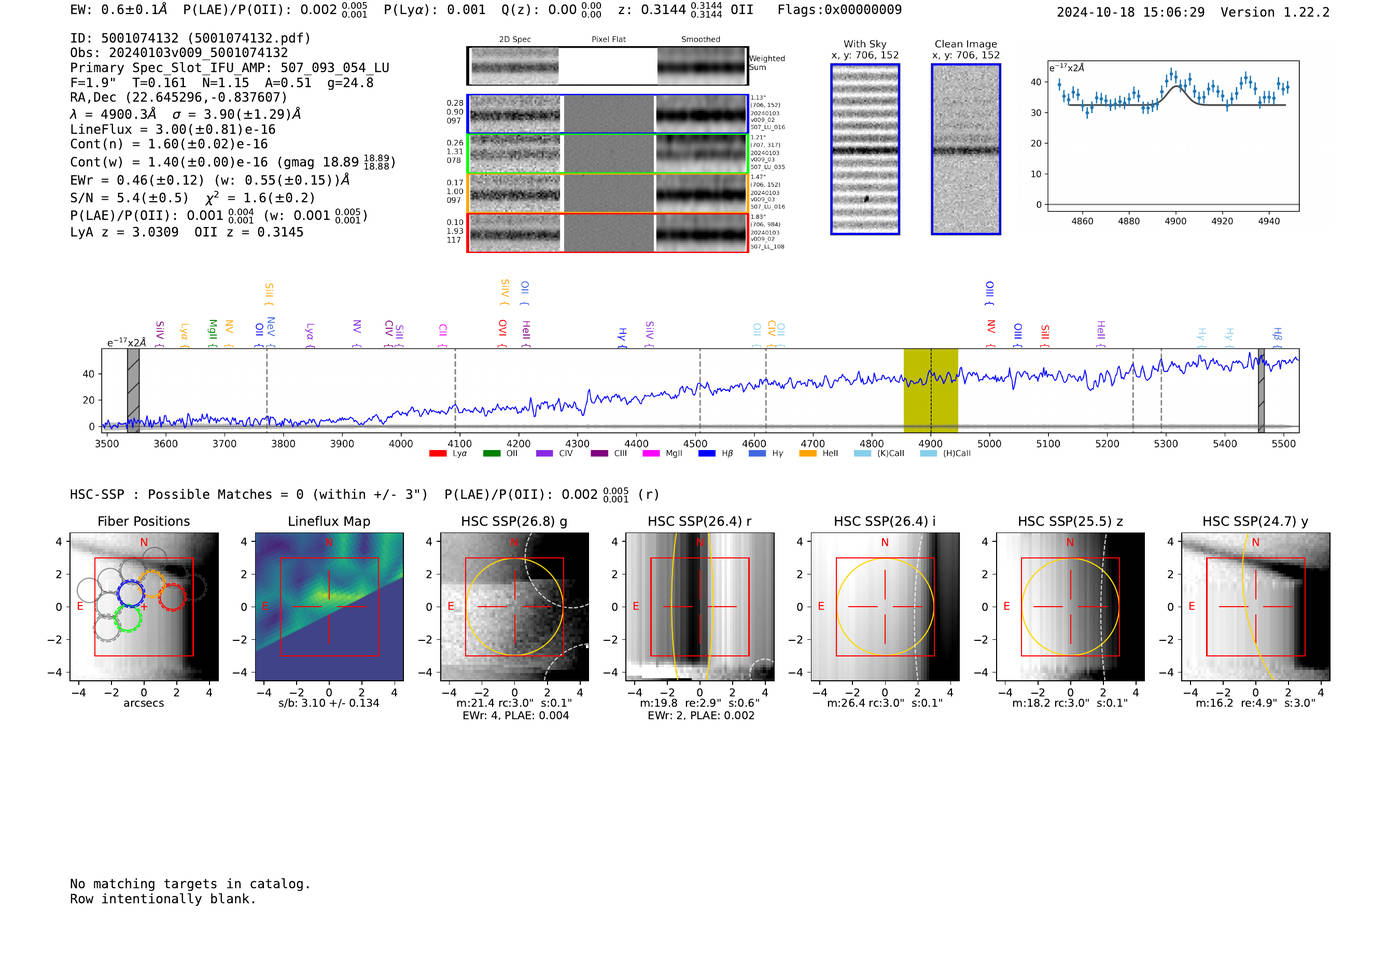Open the HSC SSP(26.8) g image
This screenshot has width=1400, height=953.
(x=514, y=607)
